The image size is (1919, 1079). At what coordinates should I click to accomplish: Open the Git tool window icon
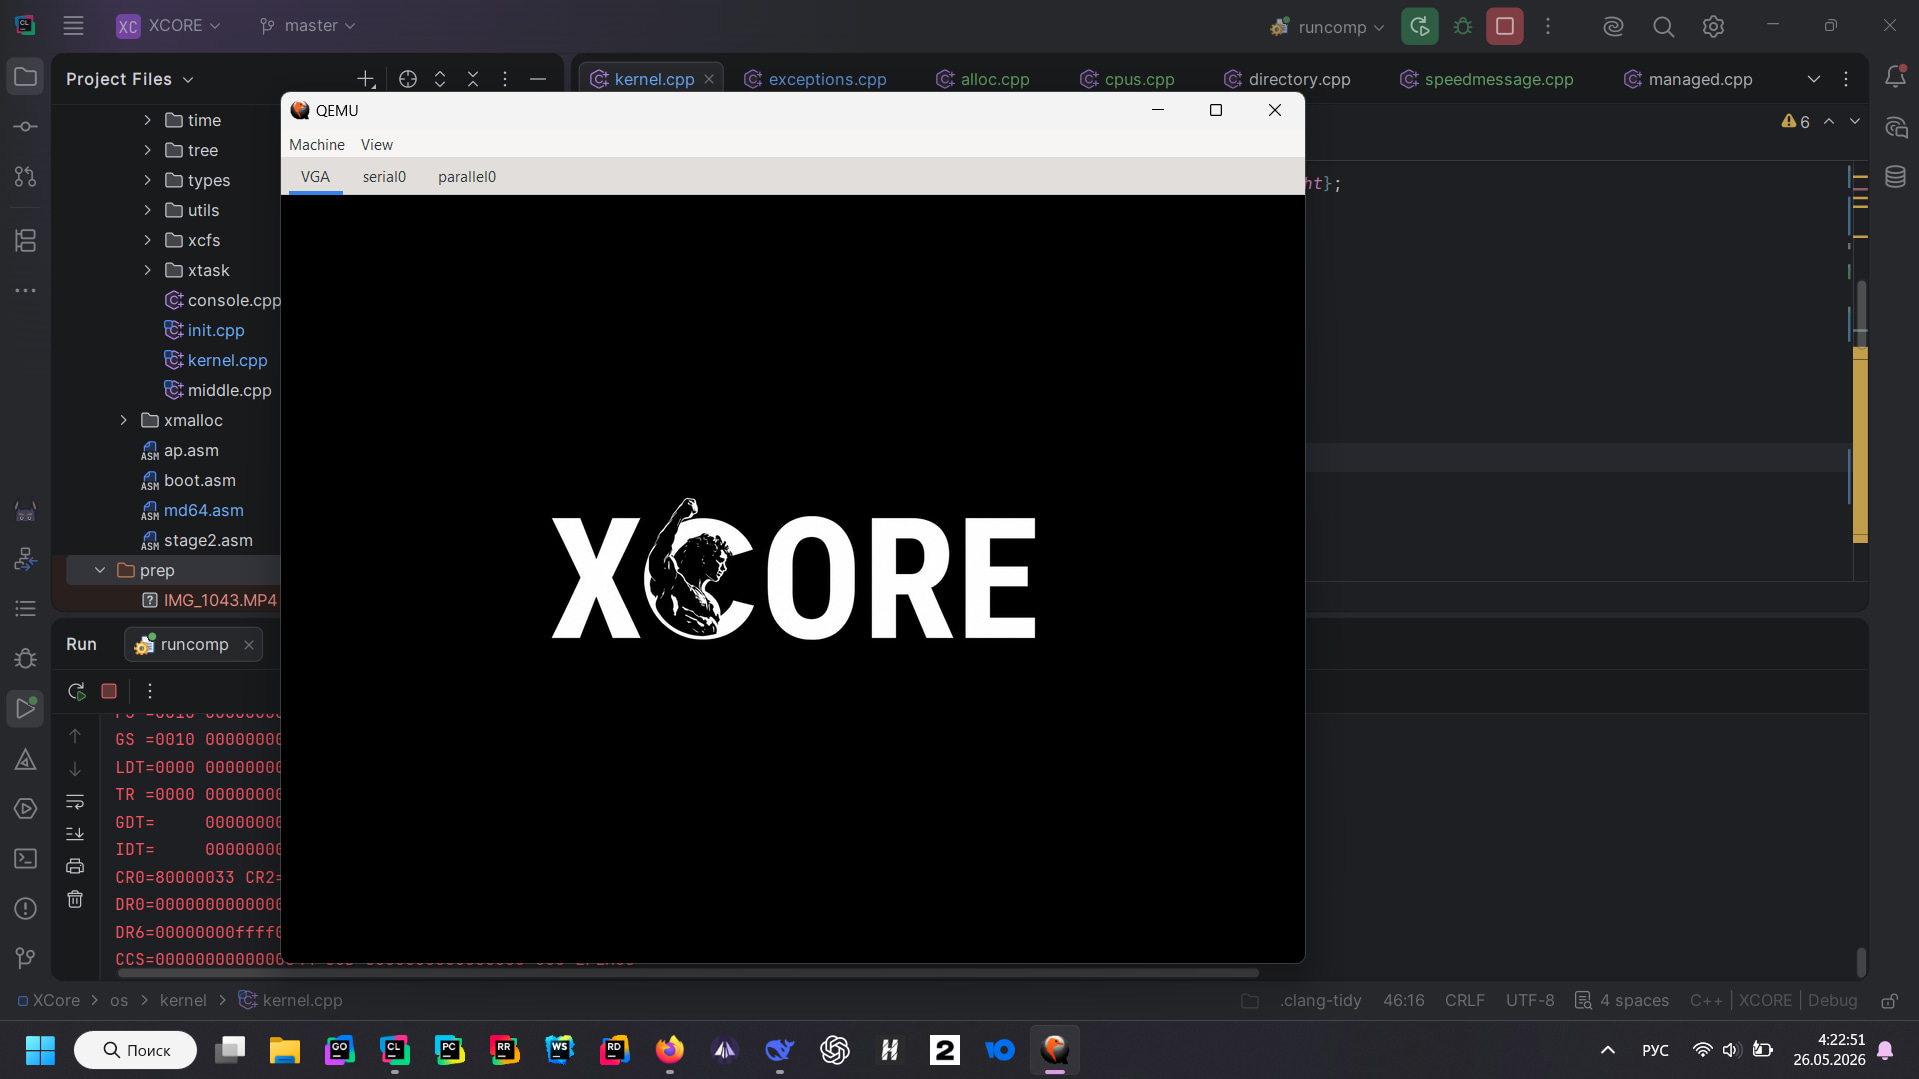[x=26, y=958]
